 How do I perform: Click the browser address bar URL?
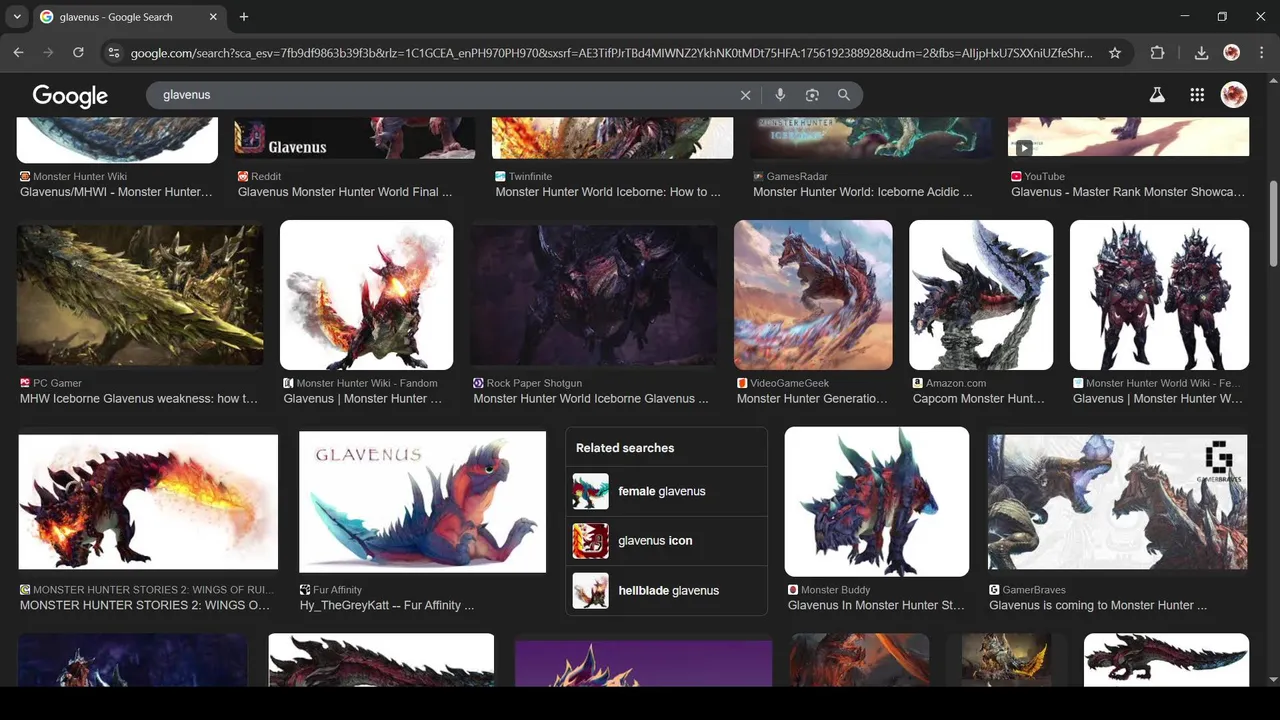pos(611,53)
